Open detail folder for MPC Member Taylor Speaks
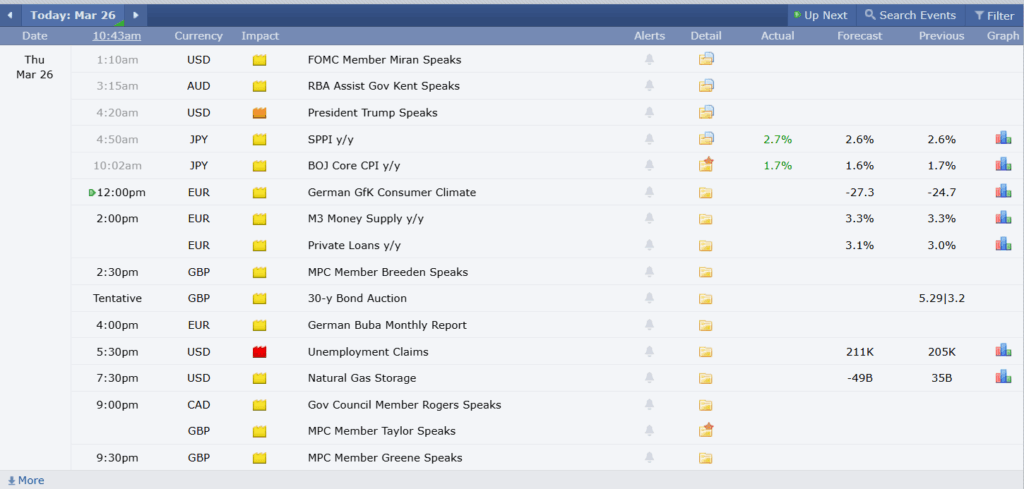Image resolution: width=1024 pixels, height=489 pixels. pos(706,431)
